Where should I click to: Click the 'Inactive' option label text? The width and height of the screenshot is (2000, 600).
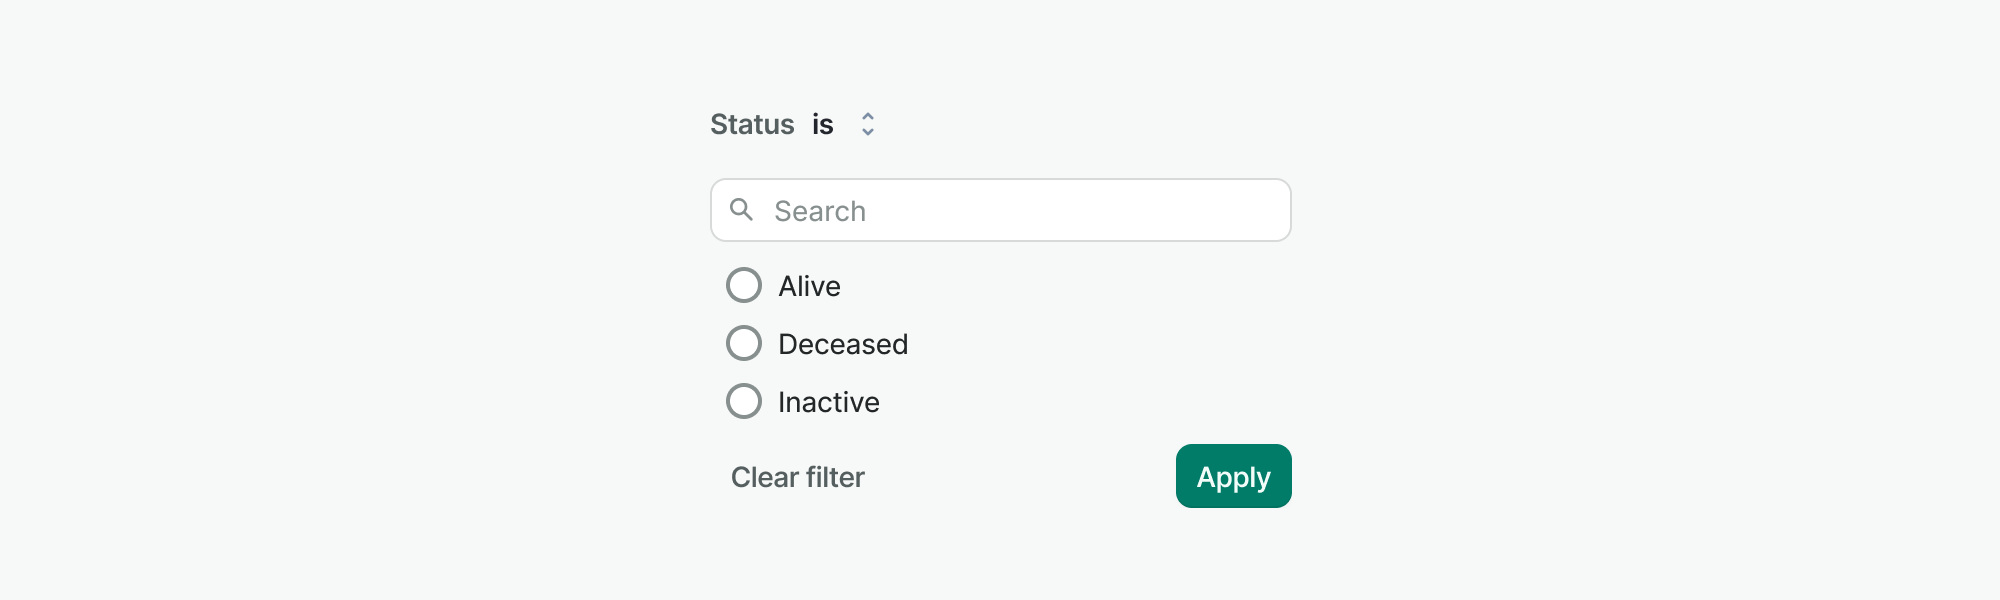point(829,402)
